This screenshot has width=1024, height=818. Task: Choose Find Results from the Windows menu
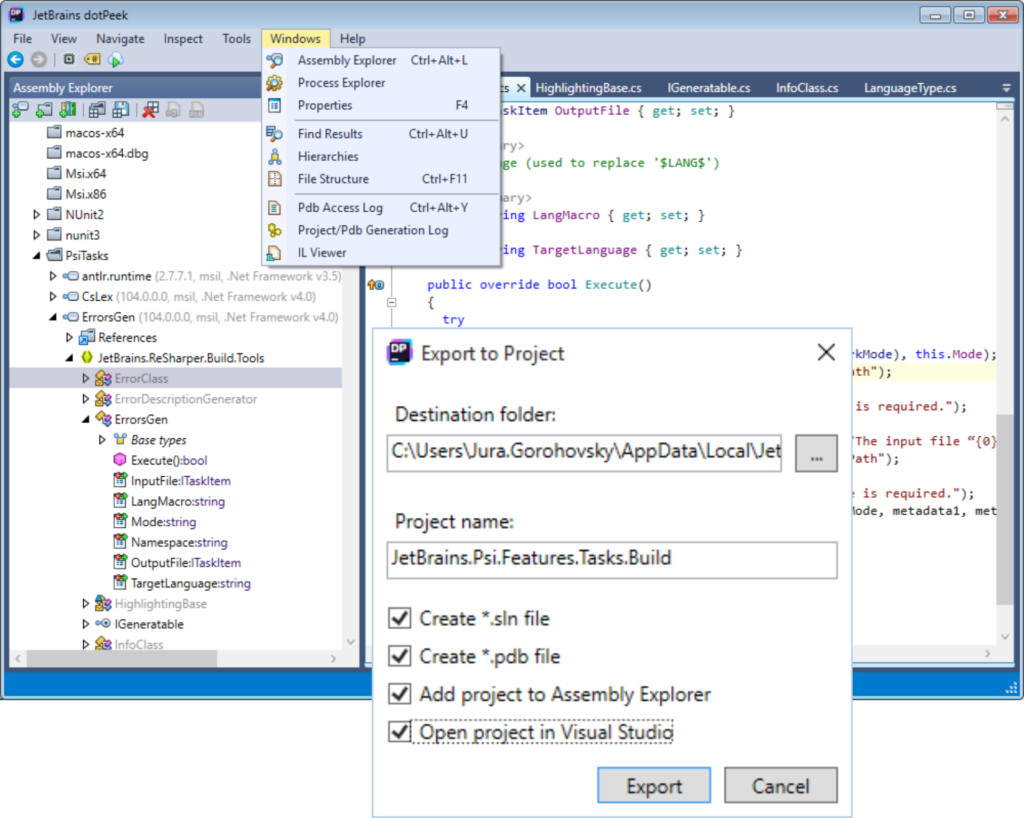[x=381, y=134]
